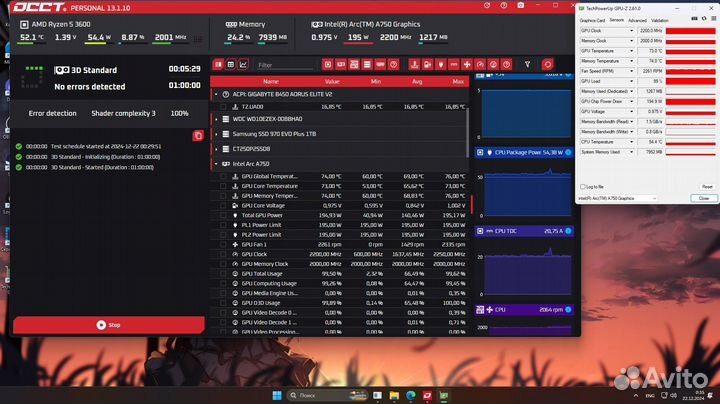This screenshot has height=404, width=720.
Task: Switch to the graph view icon in OCCT toolbar
Action: click(x=243, y=65)
